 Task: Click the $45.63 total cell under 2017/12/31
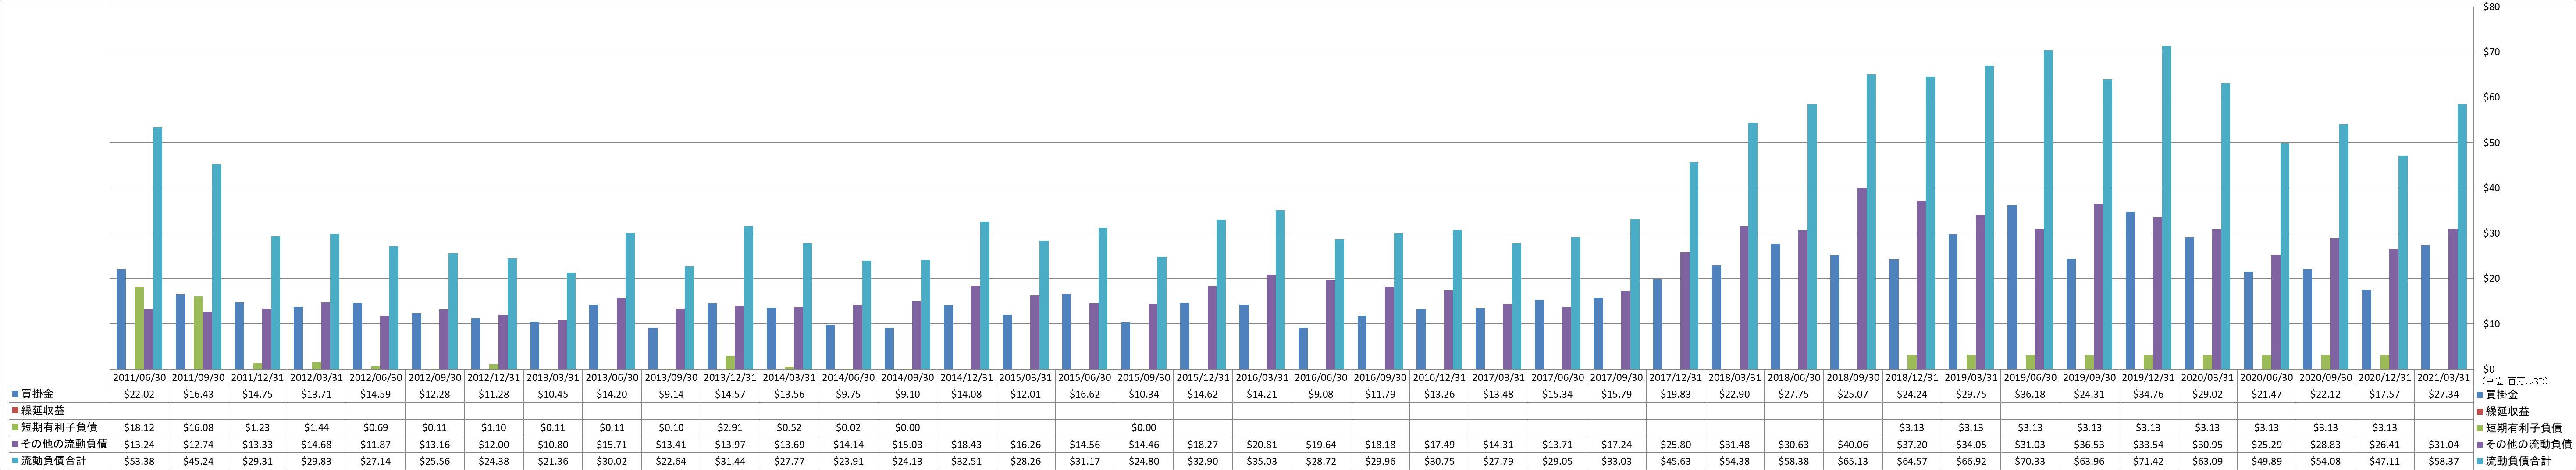(x=1675, y=460)
